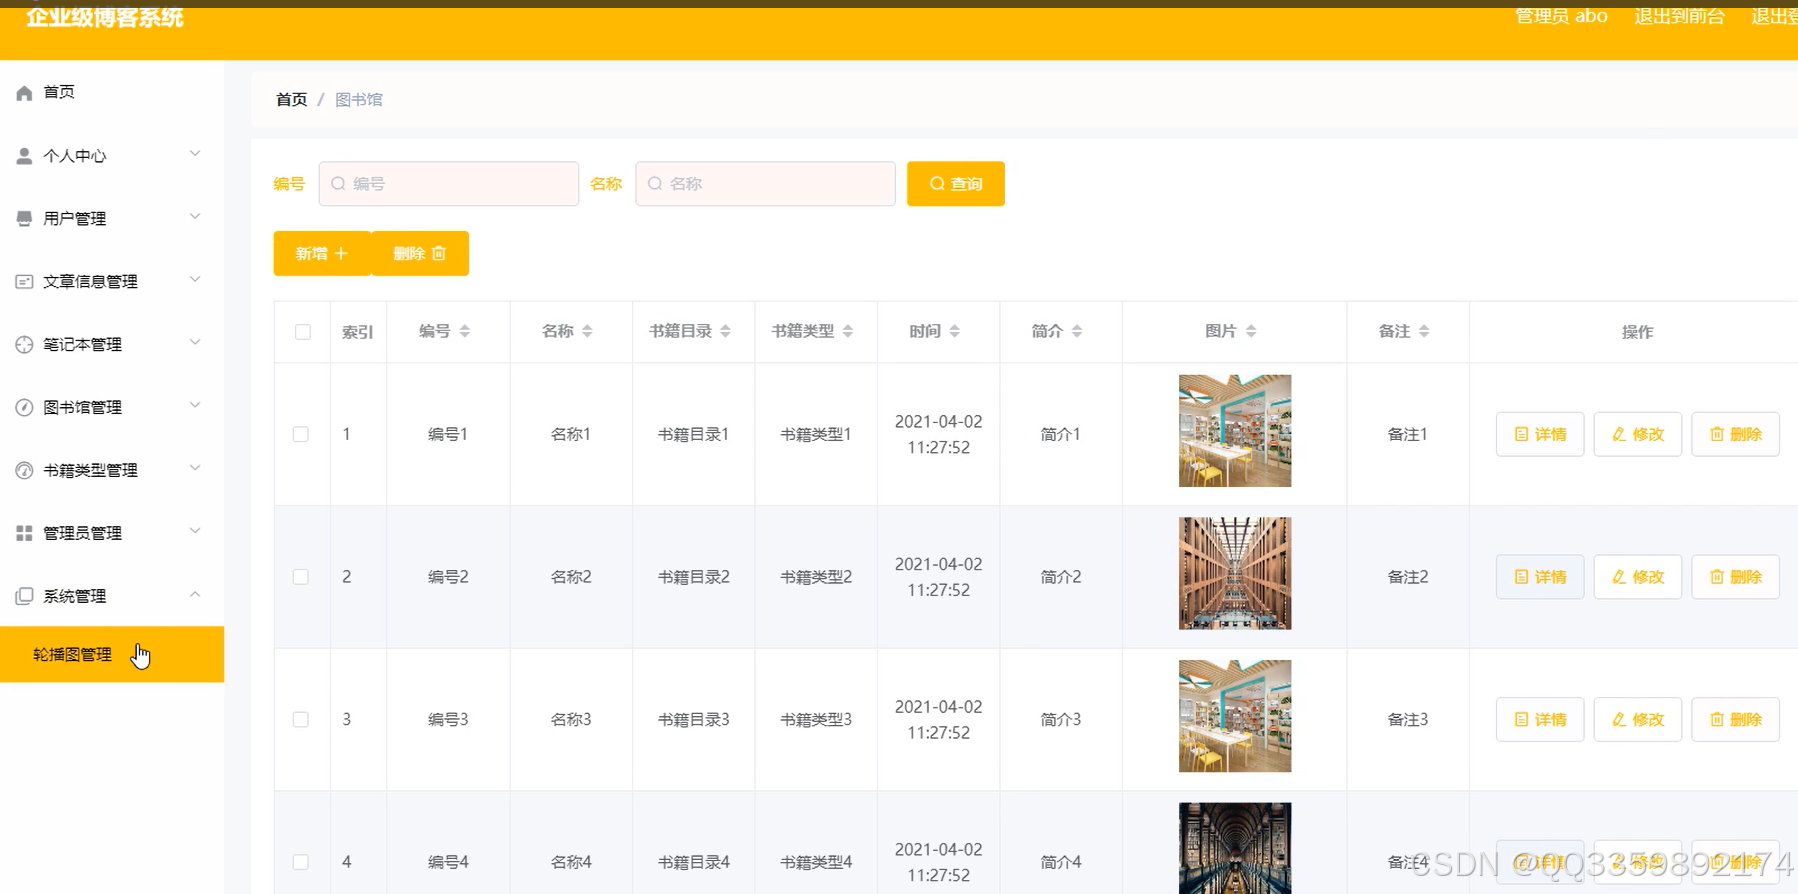Toggle the select-all checkbox in table header

pos(303,332)
